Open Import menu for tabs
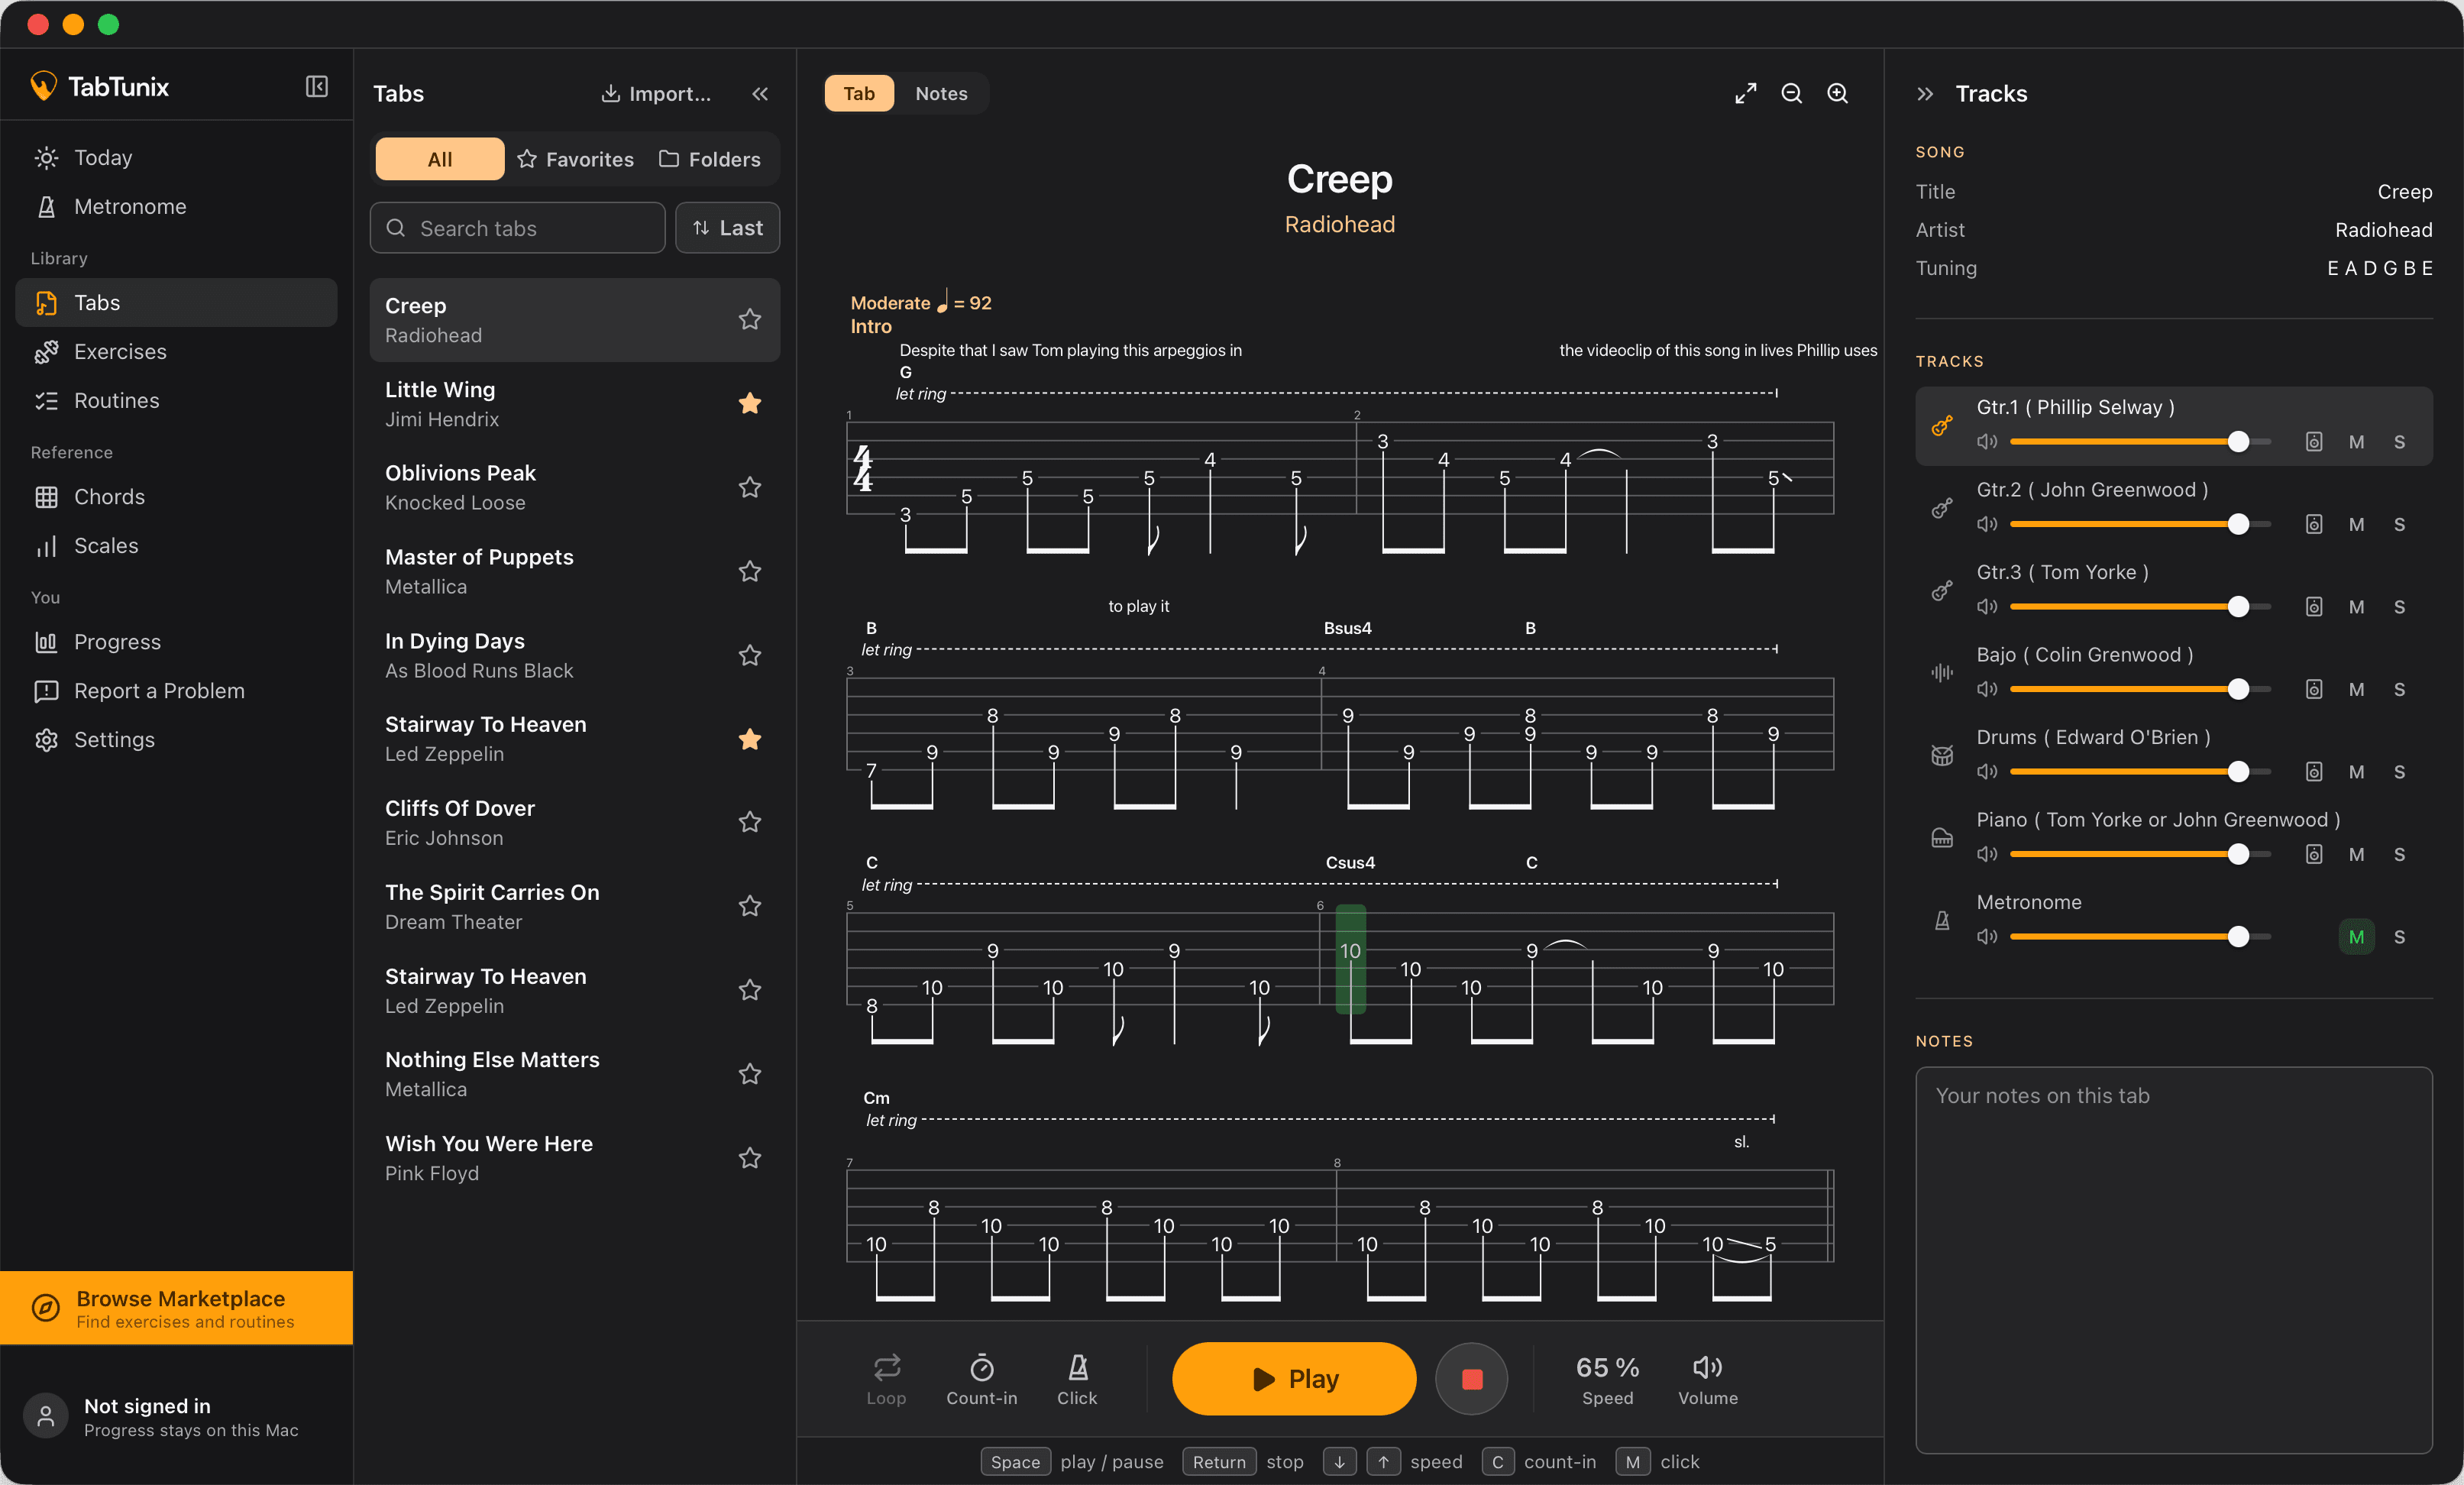 coord(656,93)
